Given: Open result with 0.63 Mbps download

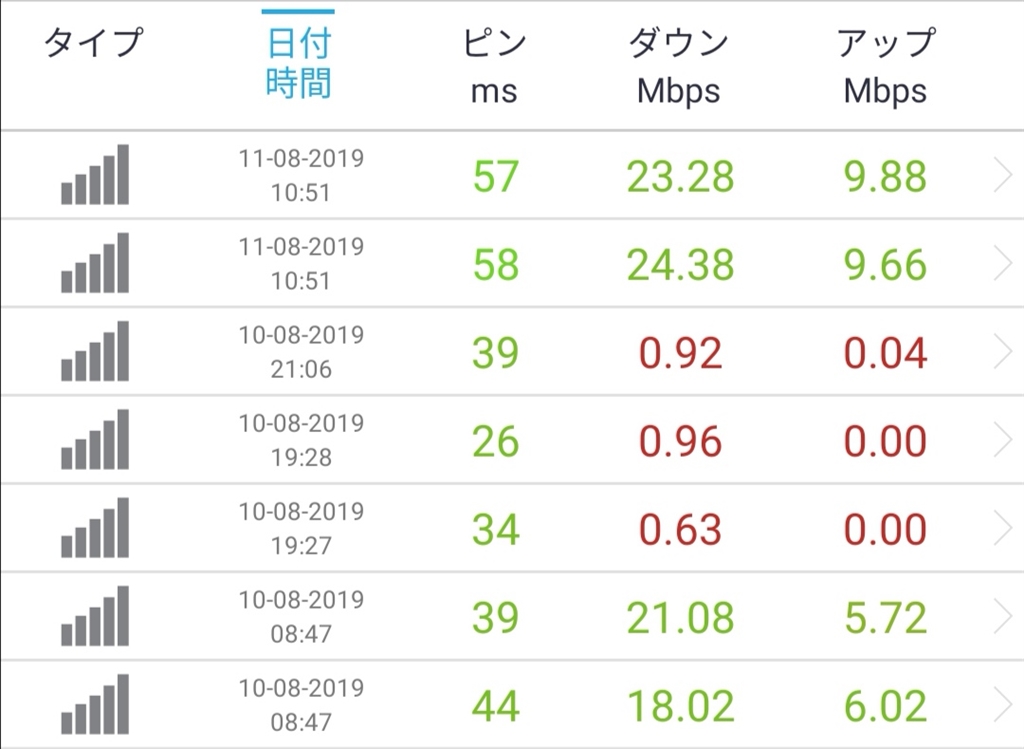Looking at the screenshot, I should 680,529.
